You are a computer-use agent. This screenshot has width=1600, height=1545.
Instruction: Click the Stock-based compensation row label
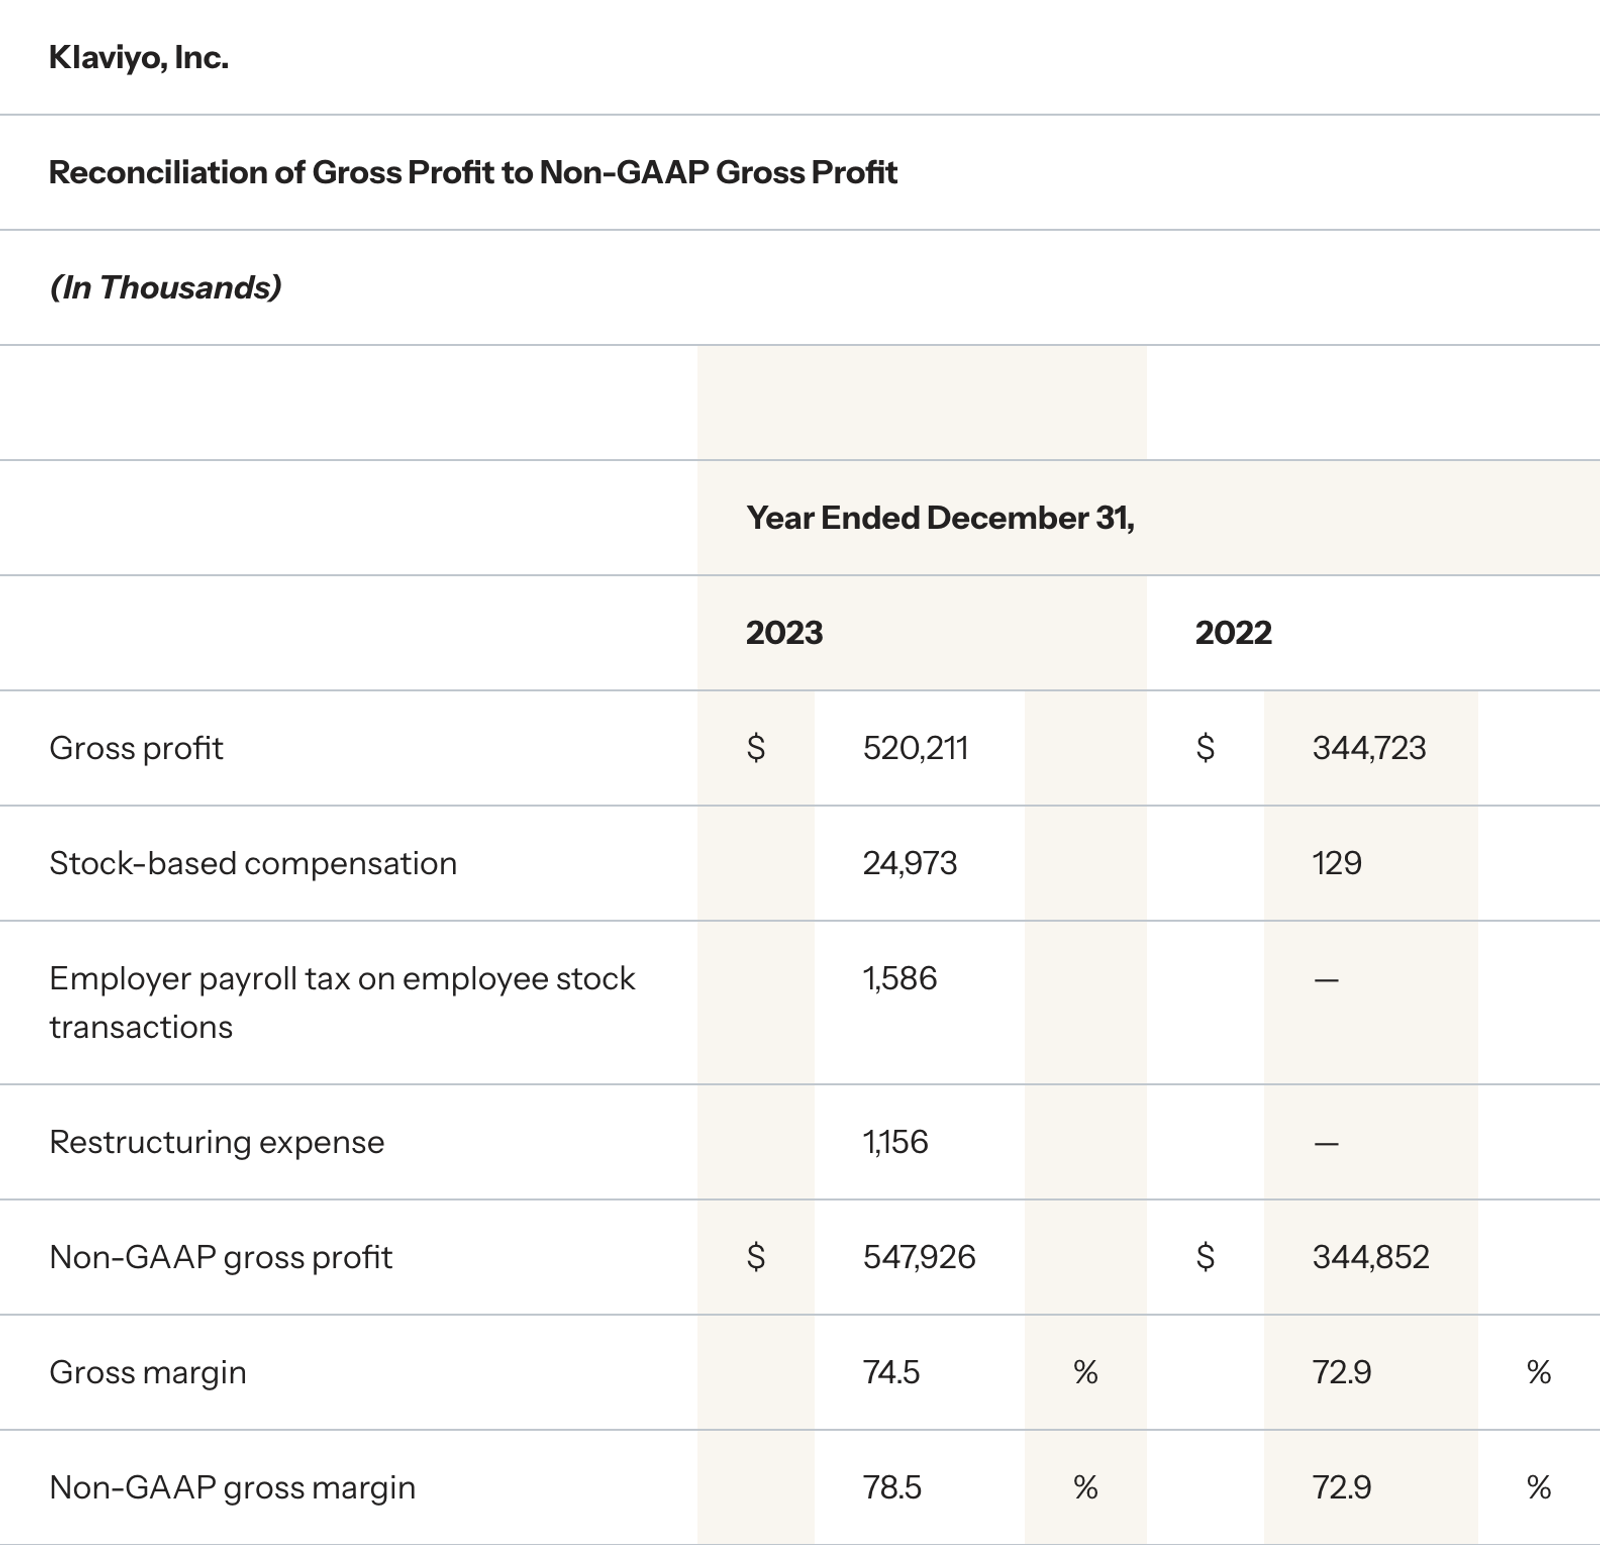point(253,863)
